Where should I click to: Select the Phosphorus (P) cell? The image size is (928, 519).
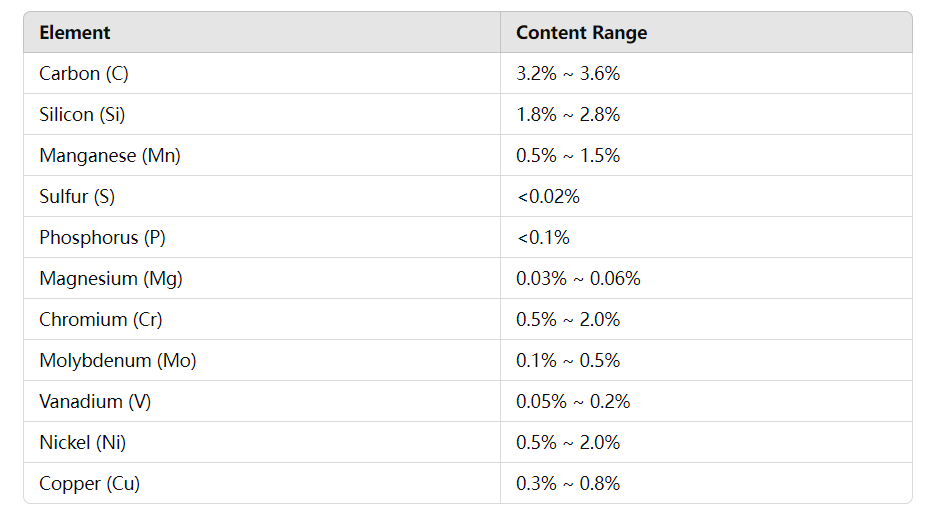[262, 237]
